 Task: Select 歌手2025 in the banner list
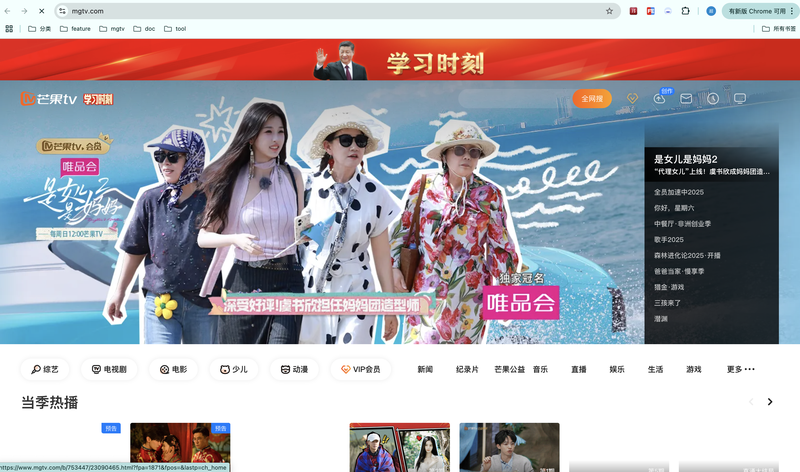[669, 239]
